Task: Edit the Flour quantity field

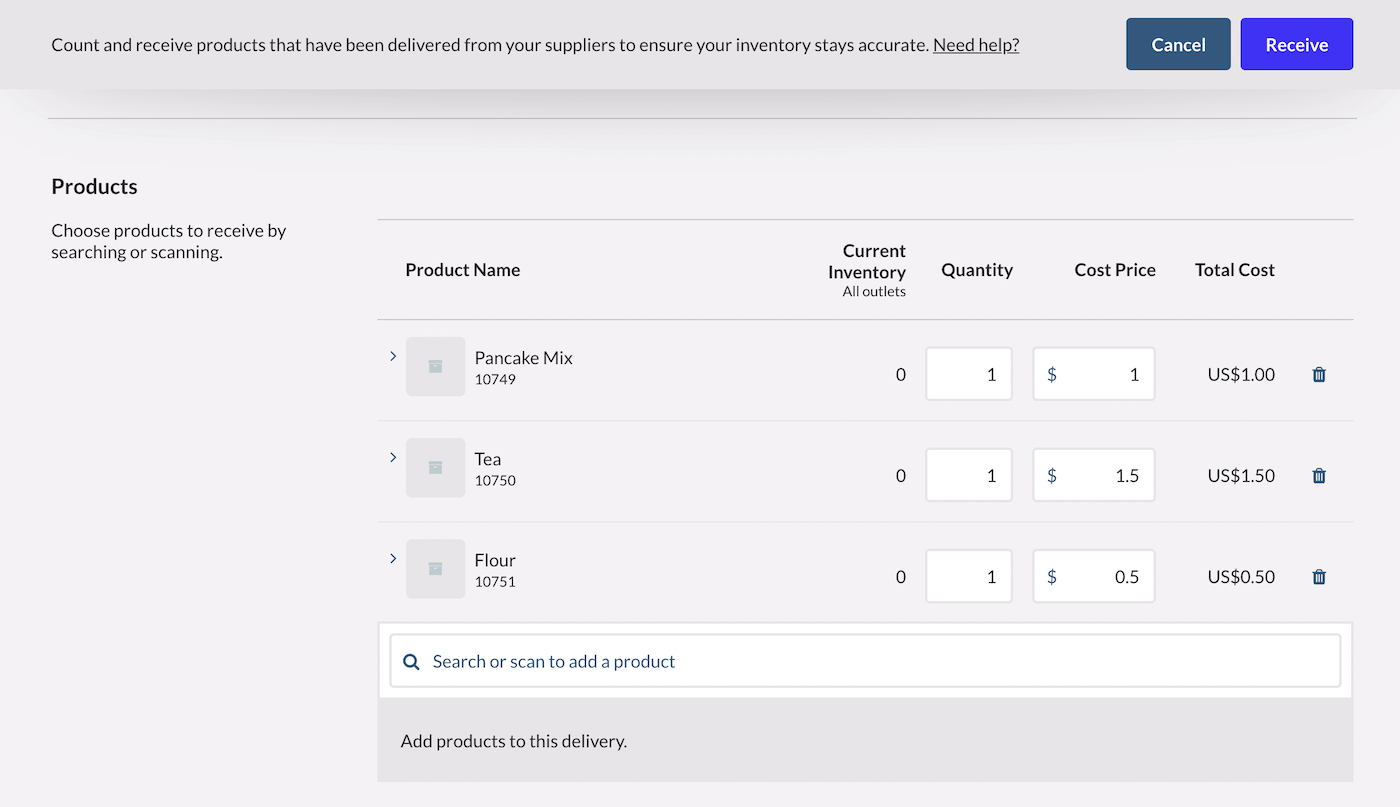Action: point(969,576)
